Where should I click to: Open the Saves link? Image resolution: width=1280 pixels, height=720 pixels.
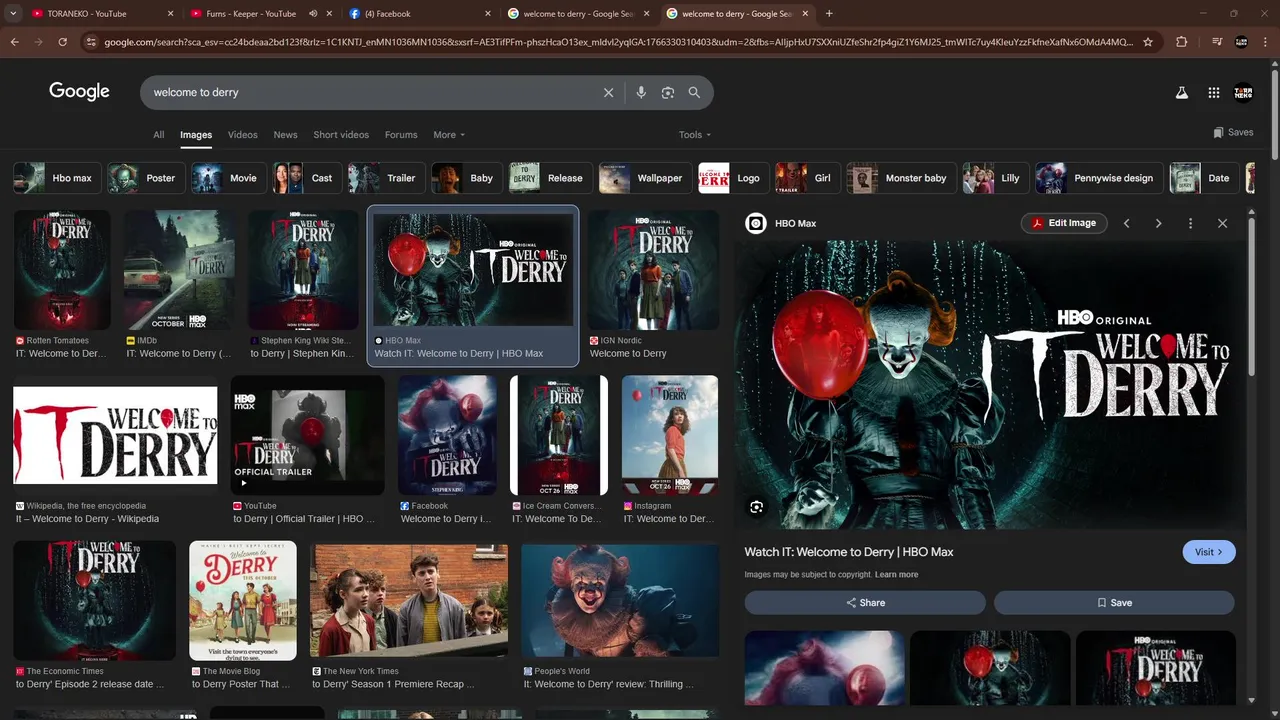1233,132
